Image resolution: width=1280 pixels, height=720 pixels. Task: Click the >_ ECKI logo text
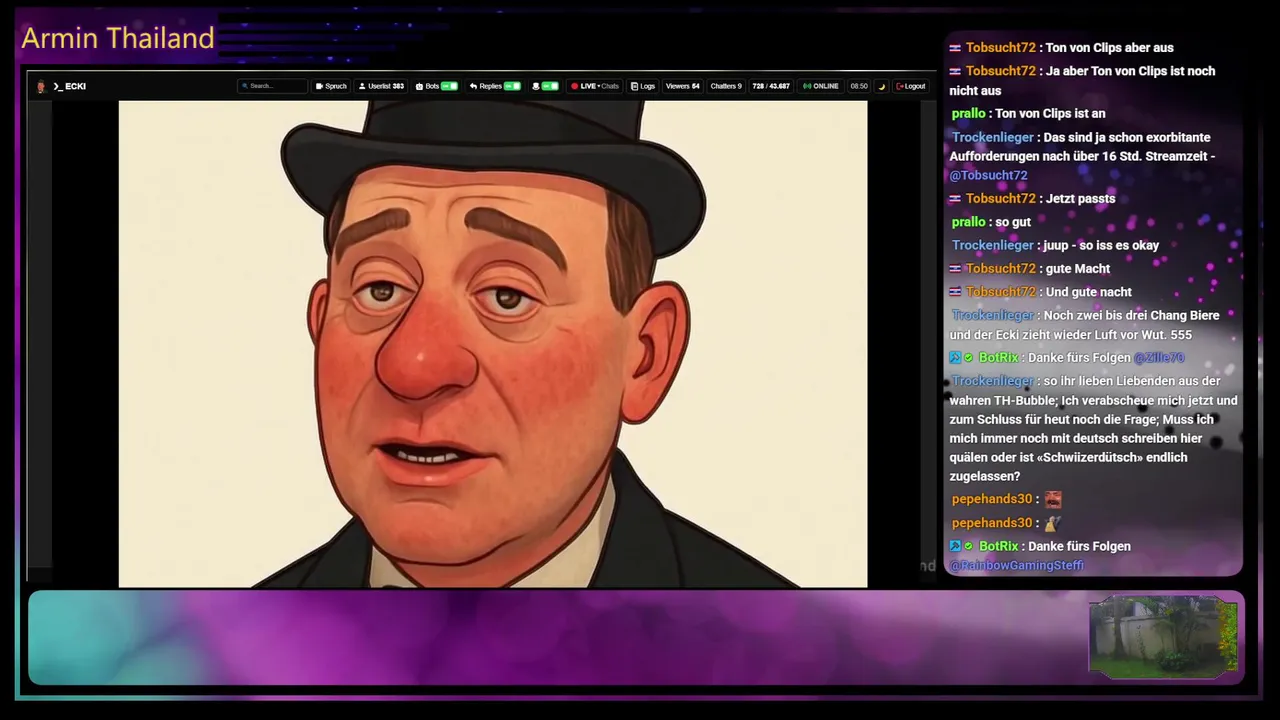(x=70, y=86)
